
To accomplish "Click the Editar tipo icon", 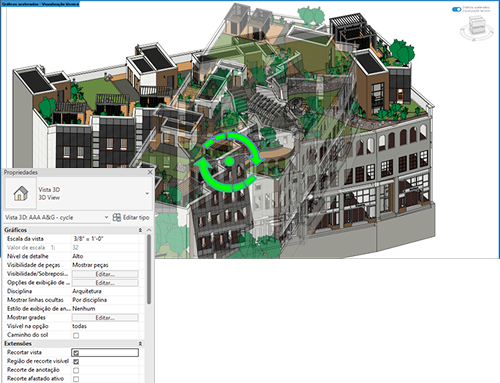I will pos(117,217).
